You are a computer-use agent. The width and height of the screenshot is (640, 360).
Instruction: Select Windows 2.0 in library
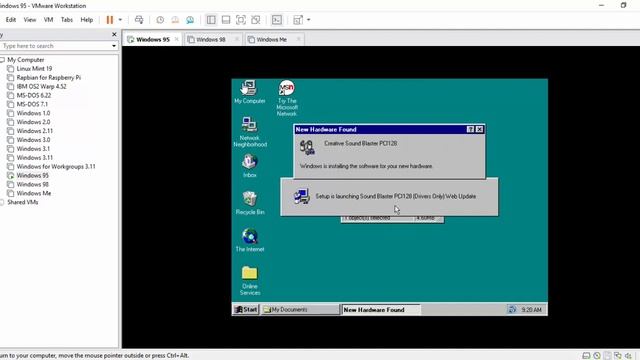[33, 122]
